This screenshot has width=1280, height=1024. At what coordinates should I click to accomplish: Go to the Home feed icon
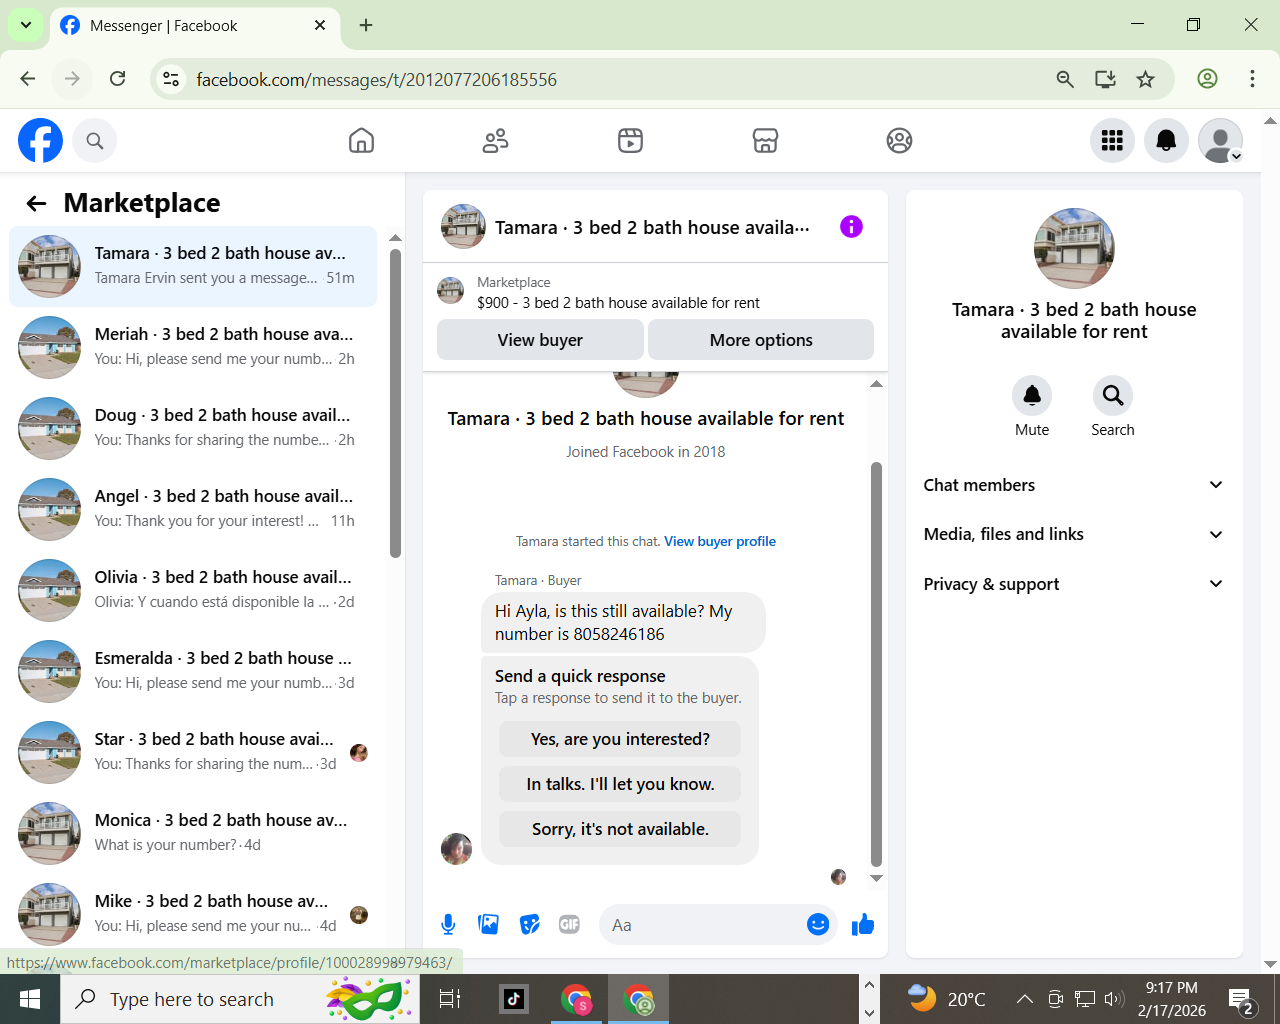coord(361,141)
